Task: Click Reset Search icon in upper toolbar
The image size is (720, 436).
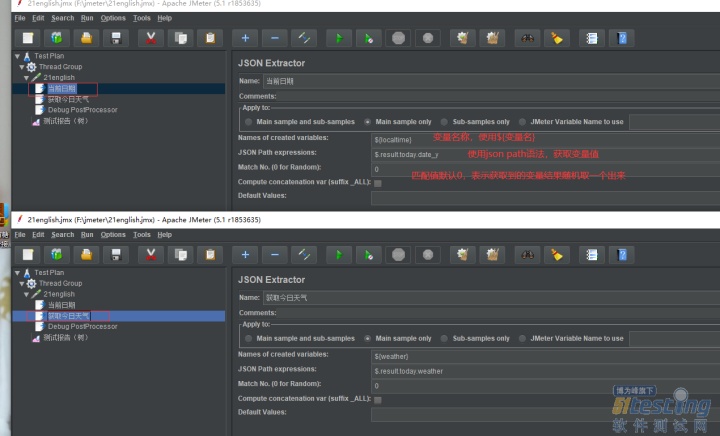Action: click(x=557, y=38)
